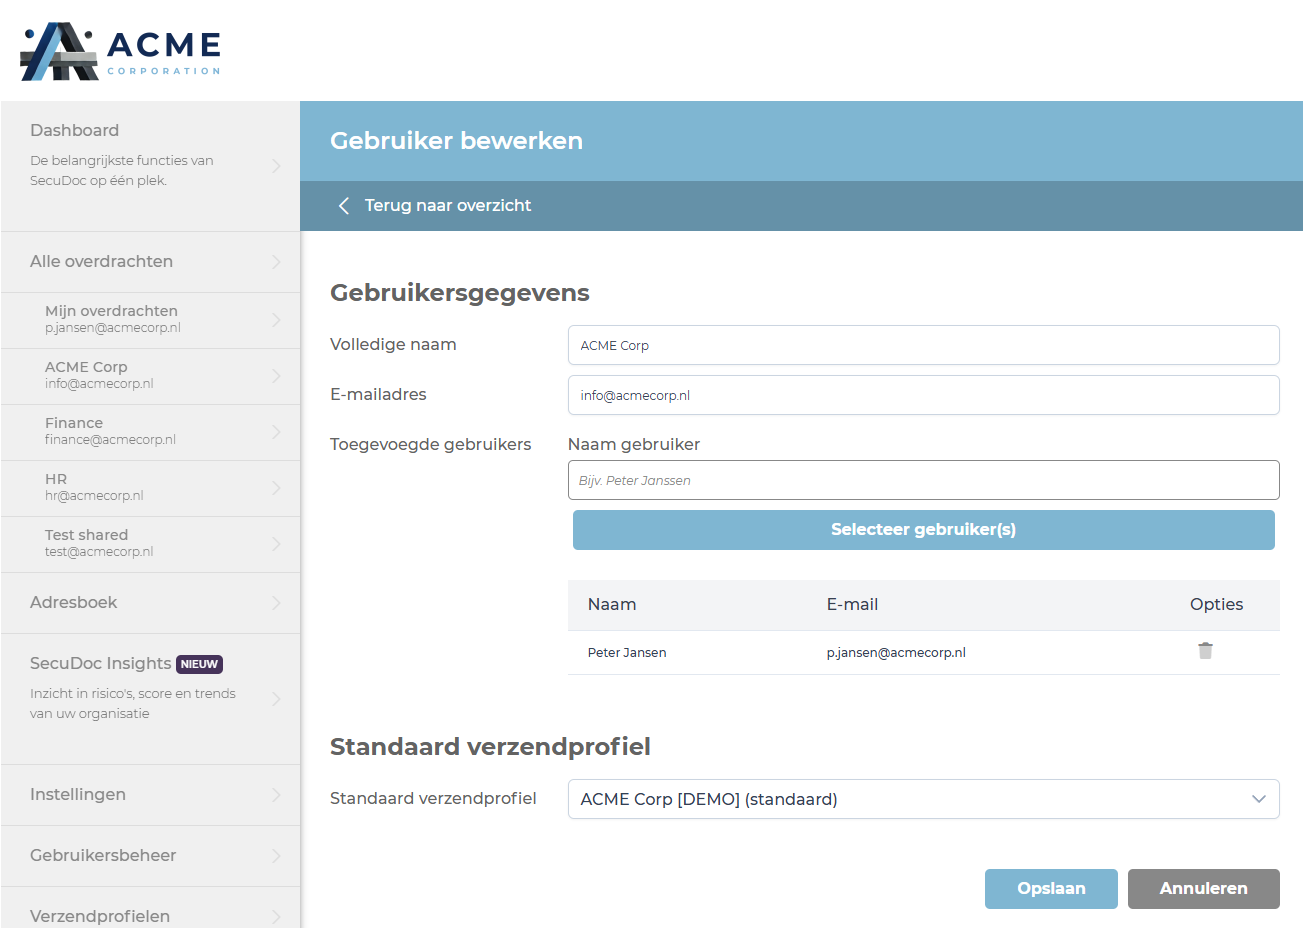Open Instellingen in the sidebar
Screen dimensions: 1304x929
click(x=150, y=795)
